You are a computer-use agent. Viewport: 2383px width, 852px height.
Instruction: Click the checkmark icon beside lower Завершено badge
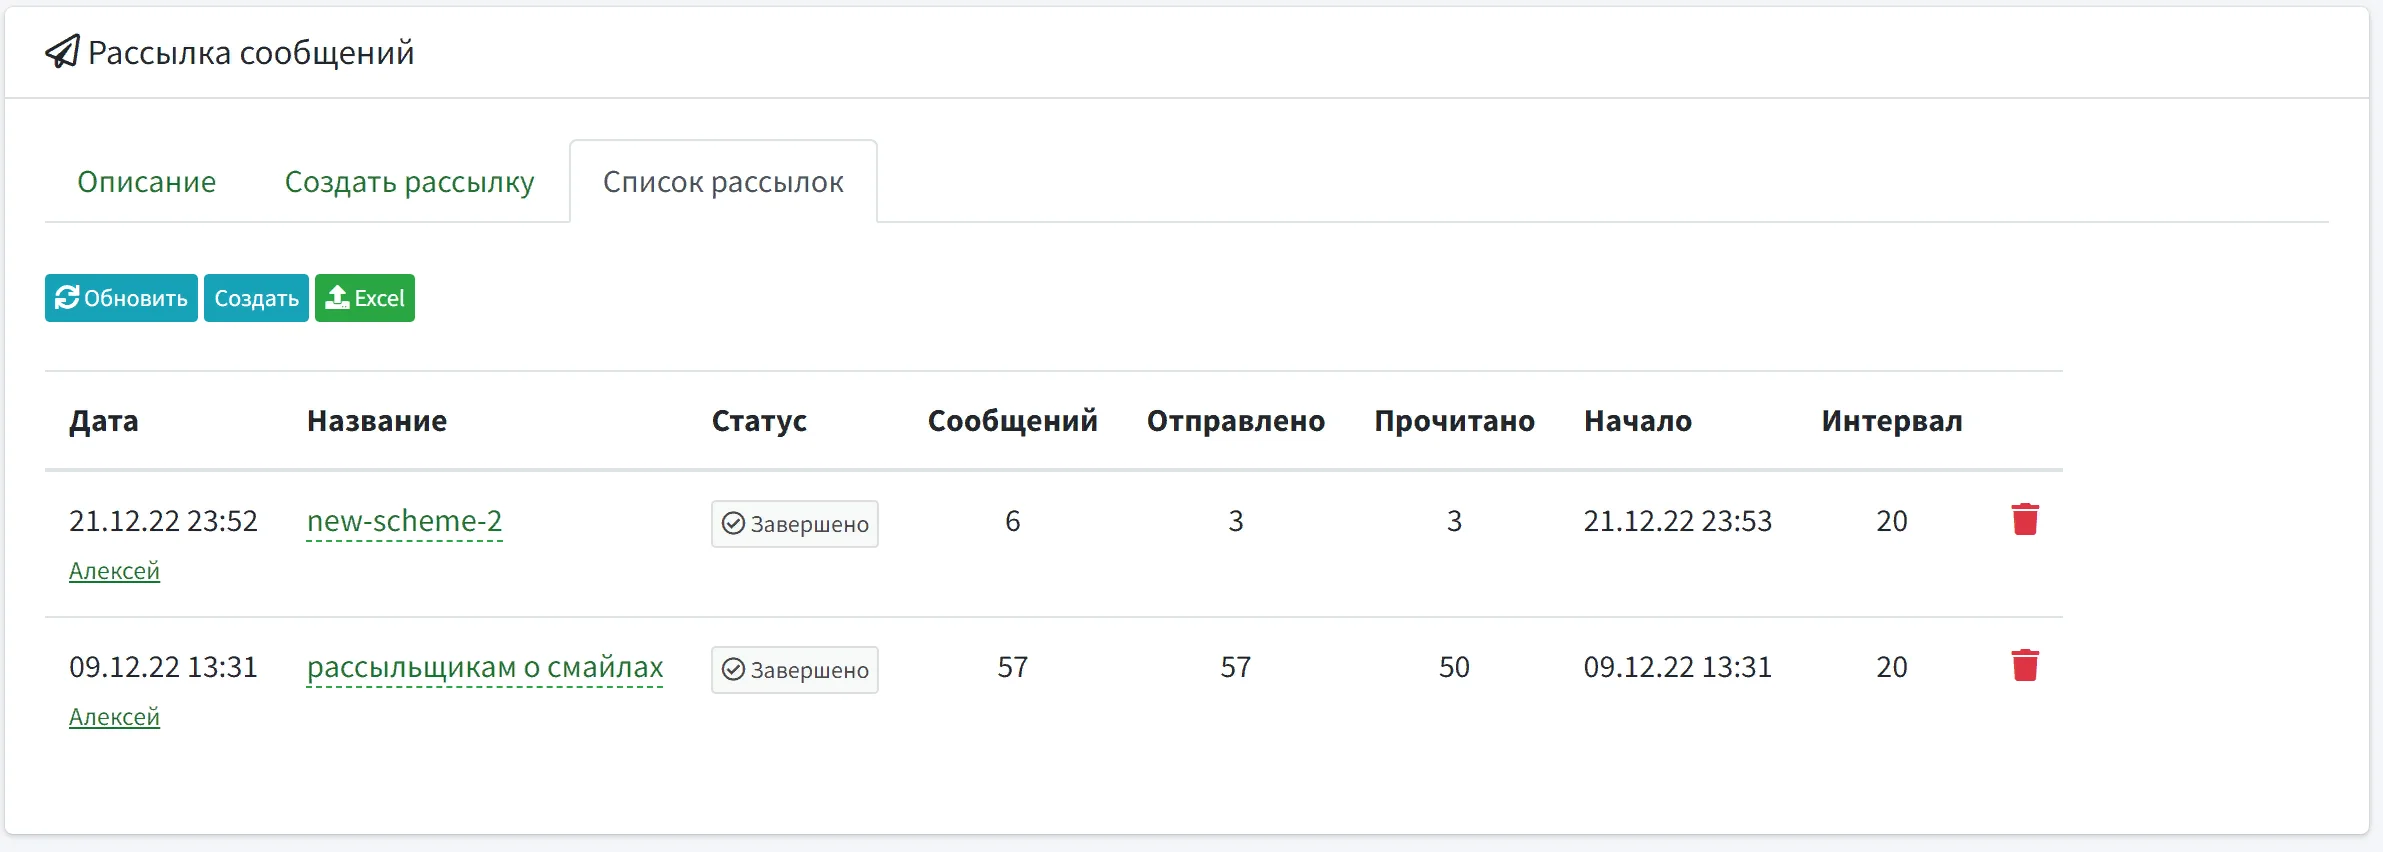(x=733, y=669)
